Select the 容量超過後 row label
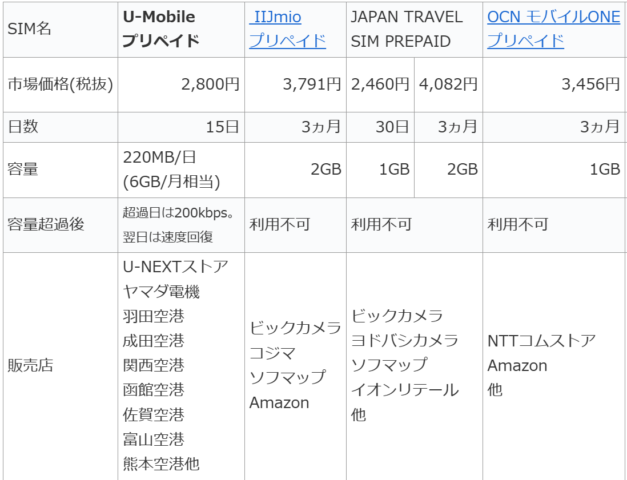This screenshot has width=627, height=480. coord(46,225)
